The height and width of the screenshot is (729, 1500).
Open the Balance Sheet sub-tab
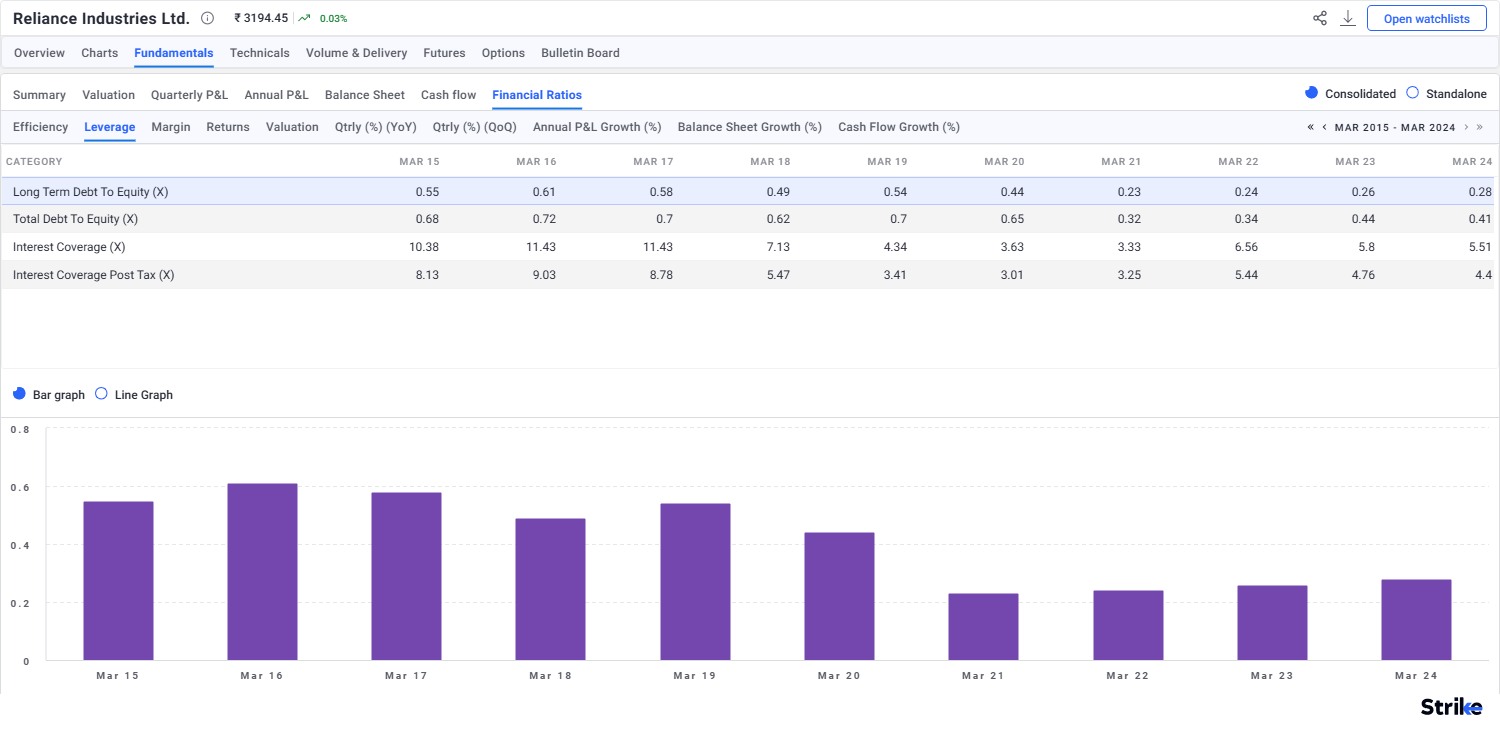[365, 95]
